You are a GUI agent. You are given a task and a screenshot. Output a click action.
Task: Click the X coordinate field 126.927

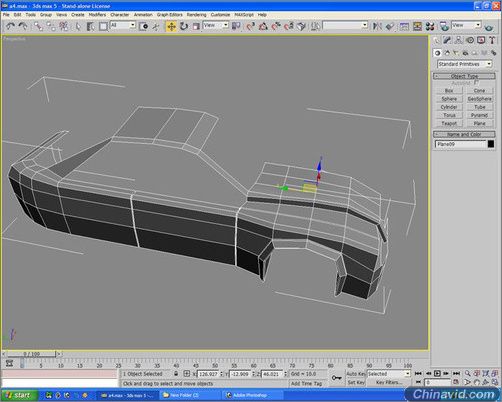pos(208,374)
